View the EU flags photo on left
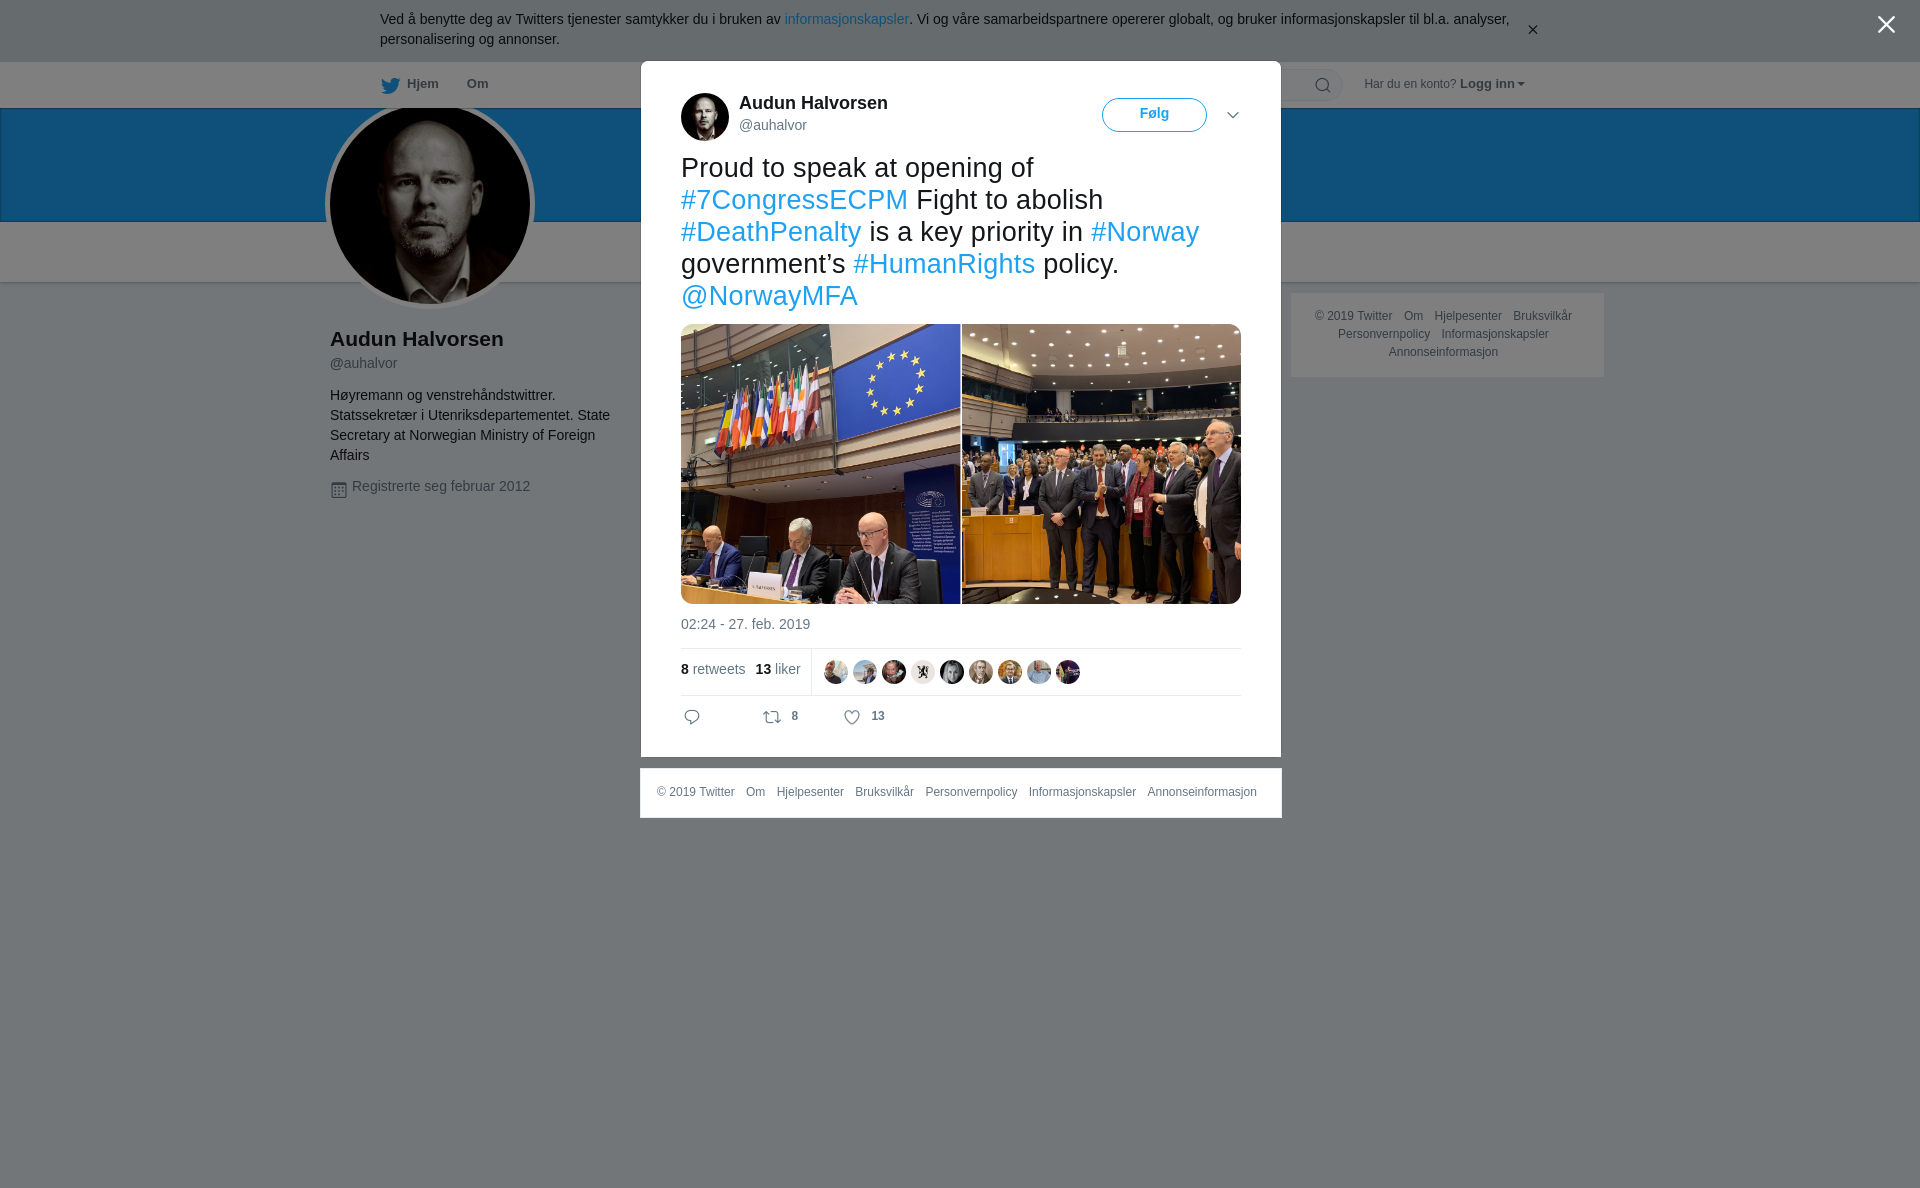This screenshot has height=1188, width=1920. pos(820,464)
